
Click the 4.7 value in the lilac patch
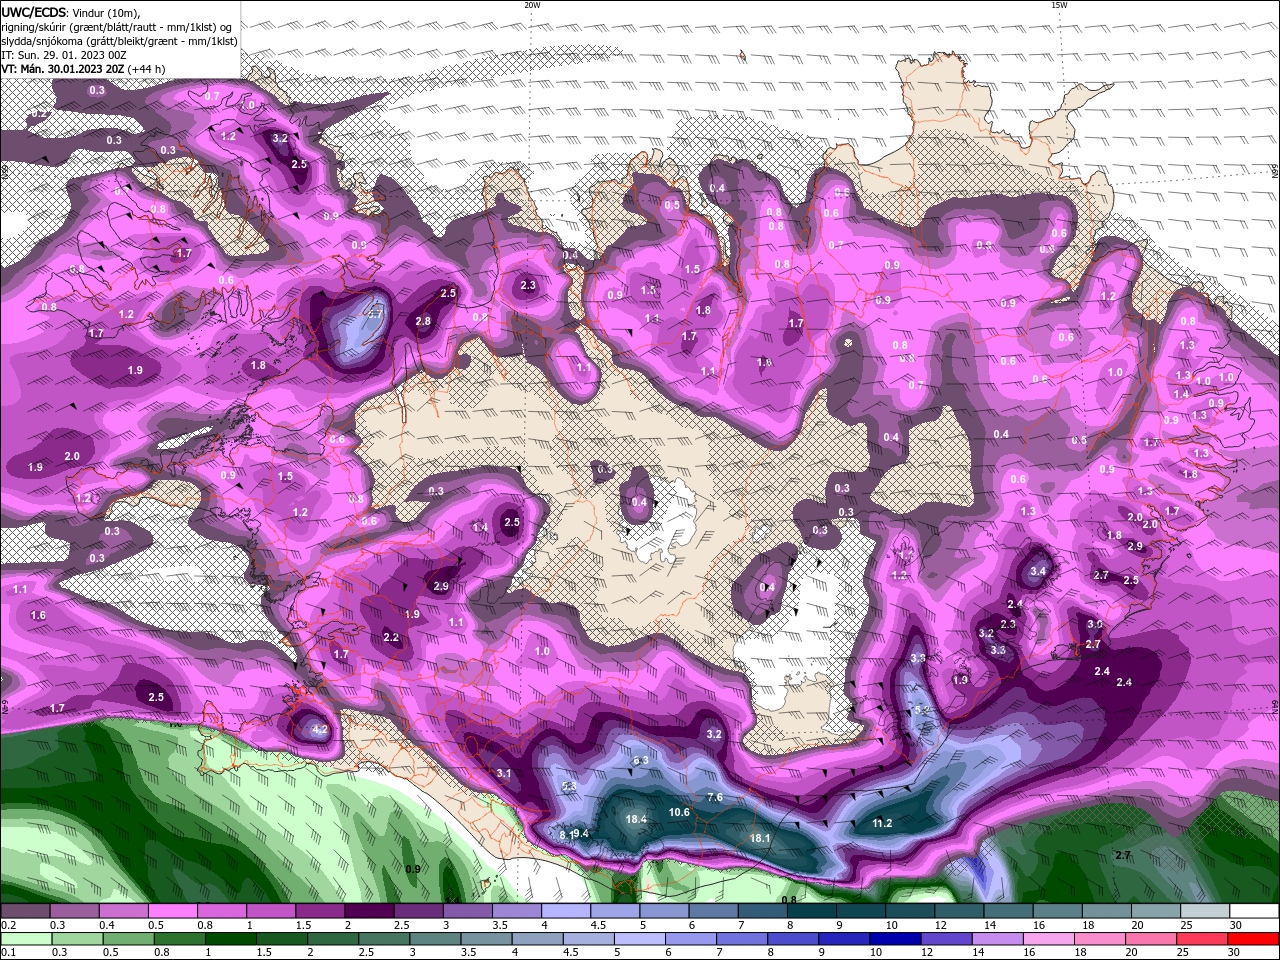point(376,313)
